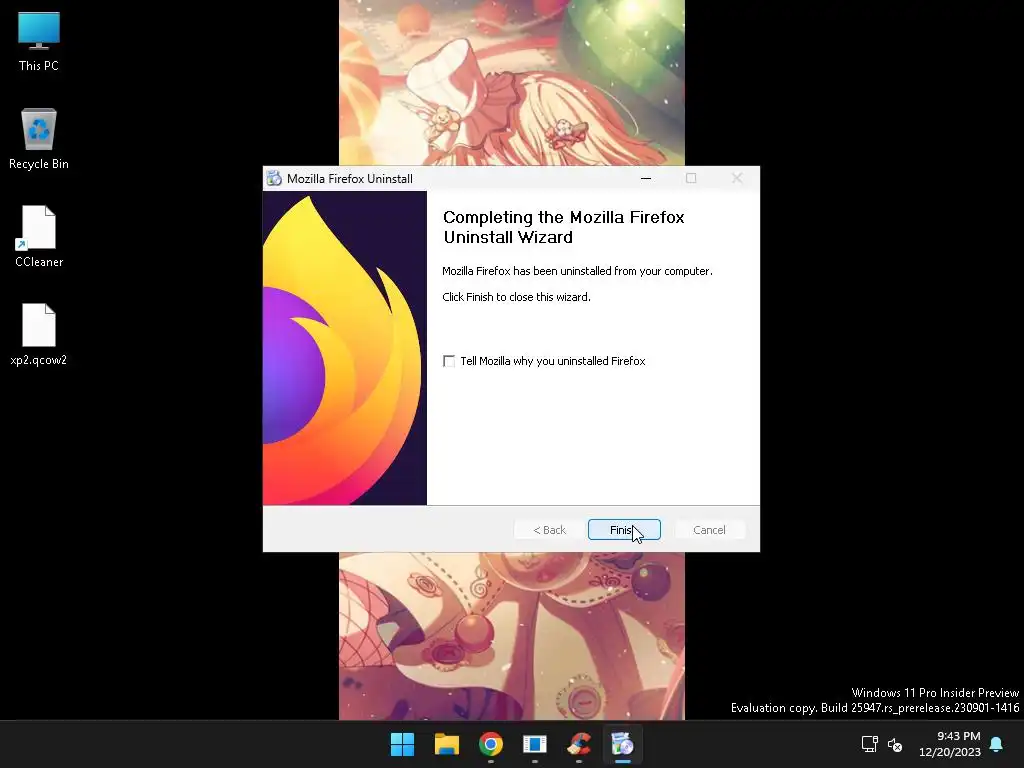
Task: Open the notification bell in system tray
Action: click(x=996, y=744)
